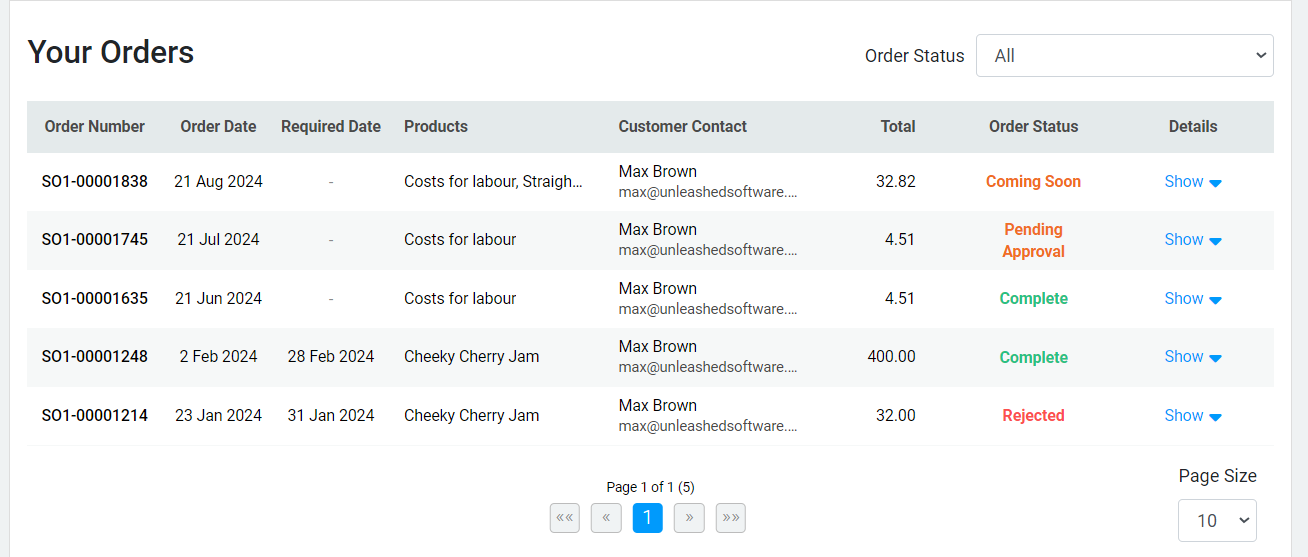Click the previous page single-left arrow
Viewport: 1308px width, 557px height.
[606, 518]
